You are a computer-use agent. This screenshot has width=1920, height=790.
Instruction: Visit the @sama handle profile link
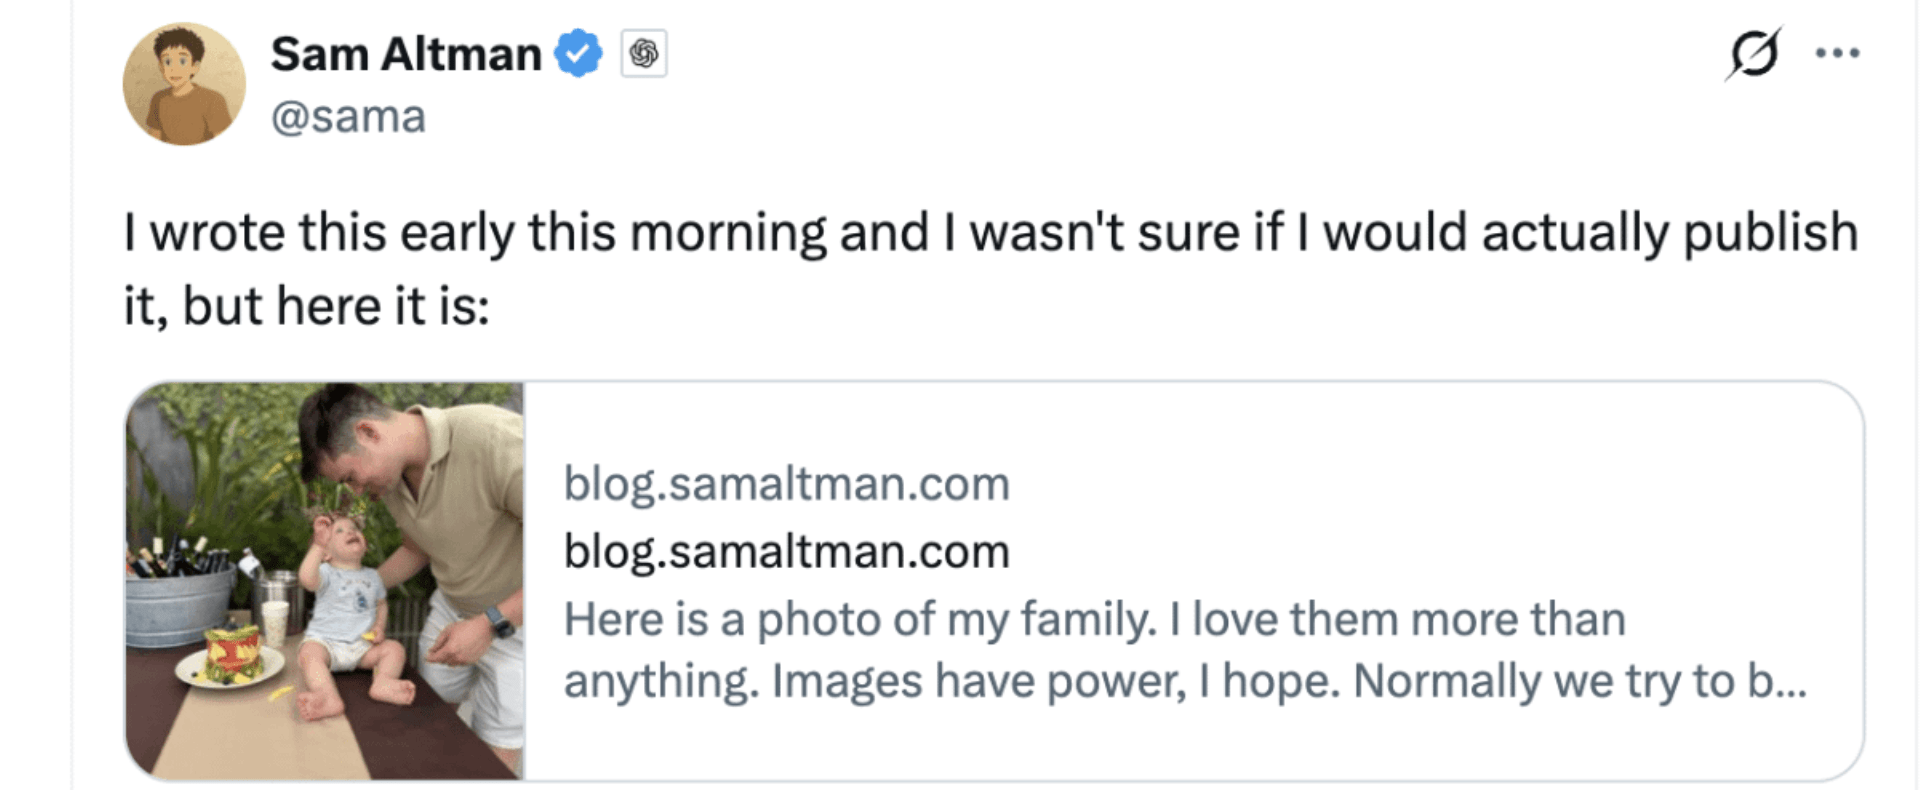pos(348,117)
